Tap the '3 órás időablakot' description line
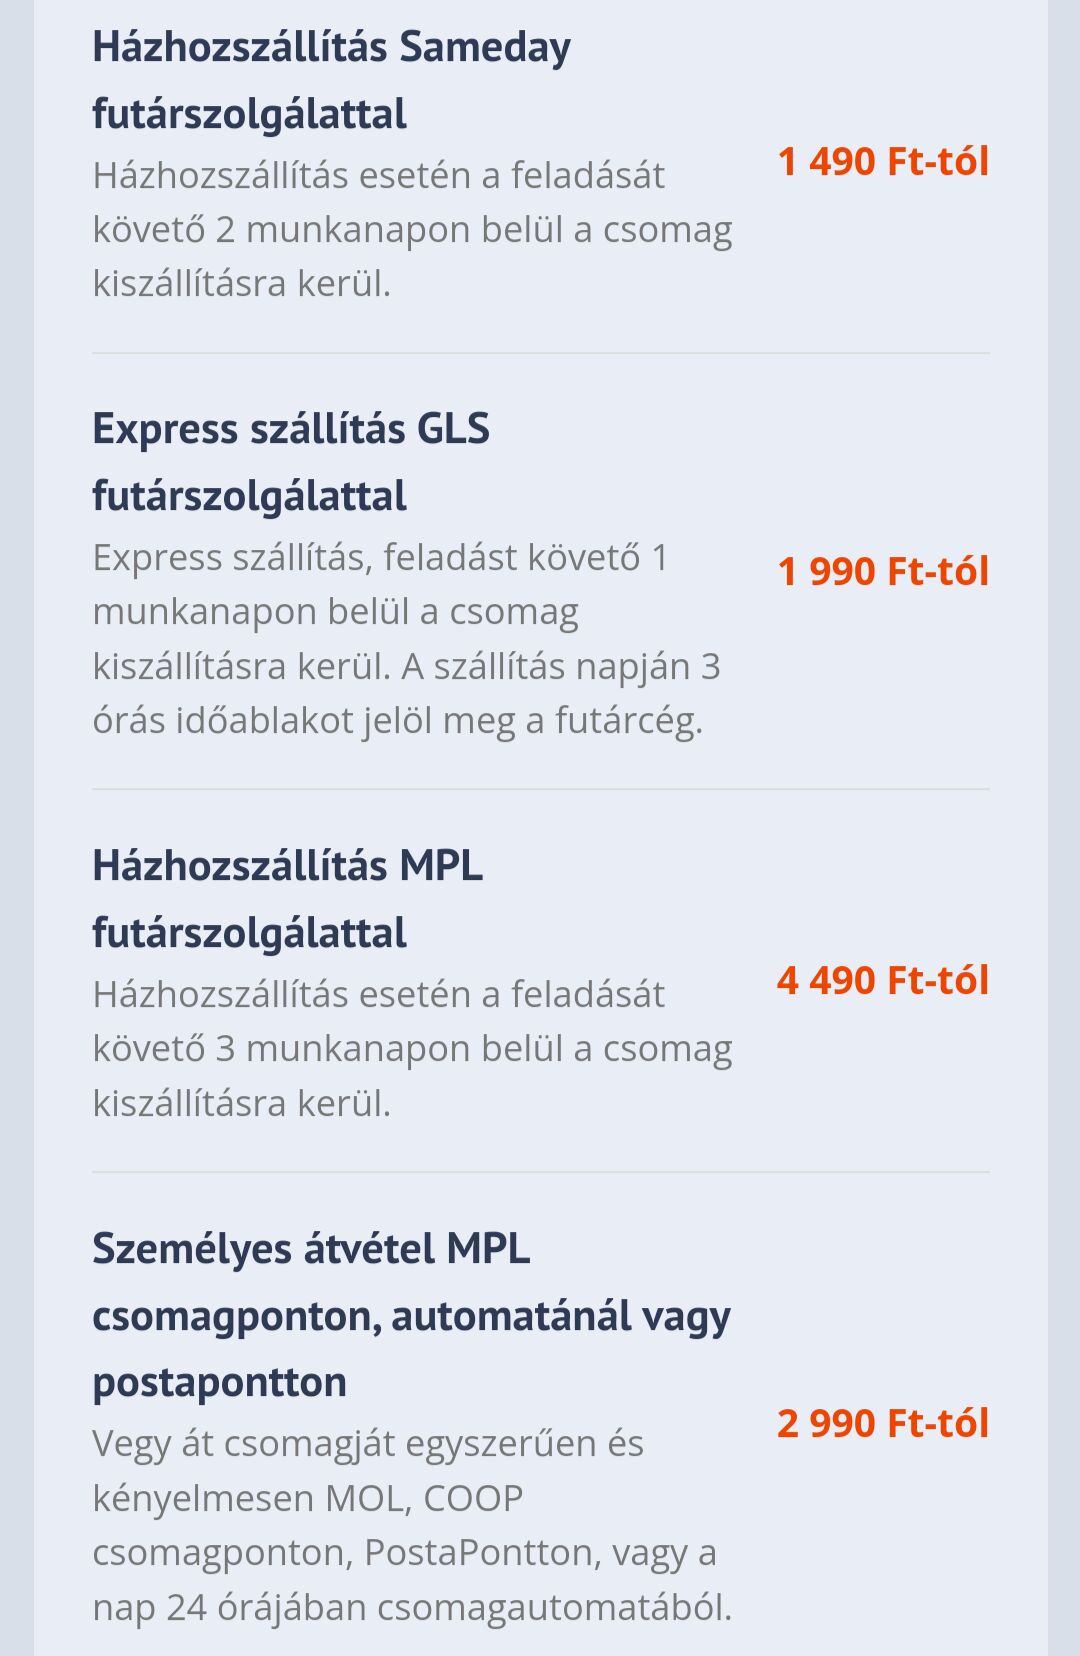Viewport: 1080px width, 1656px height. [x=398, y=720]
